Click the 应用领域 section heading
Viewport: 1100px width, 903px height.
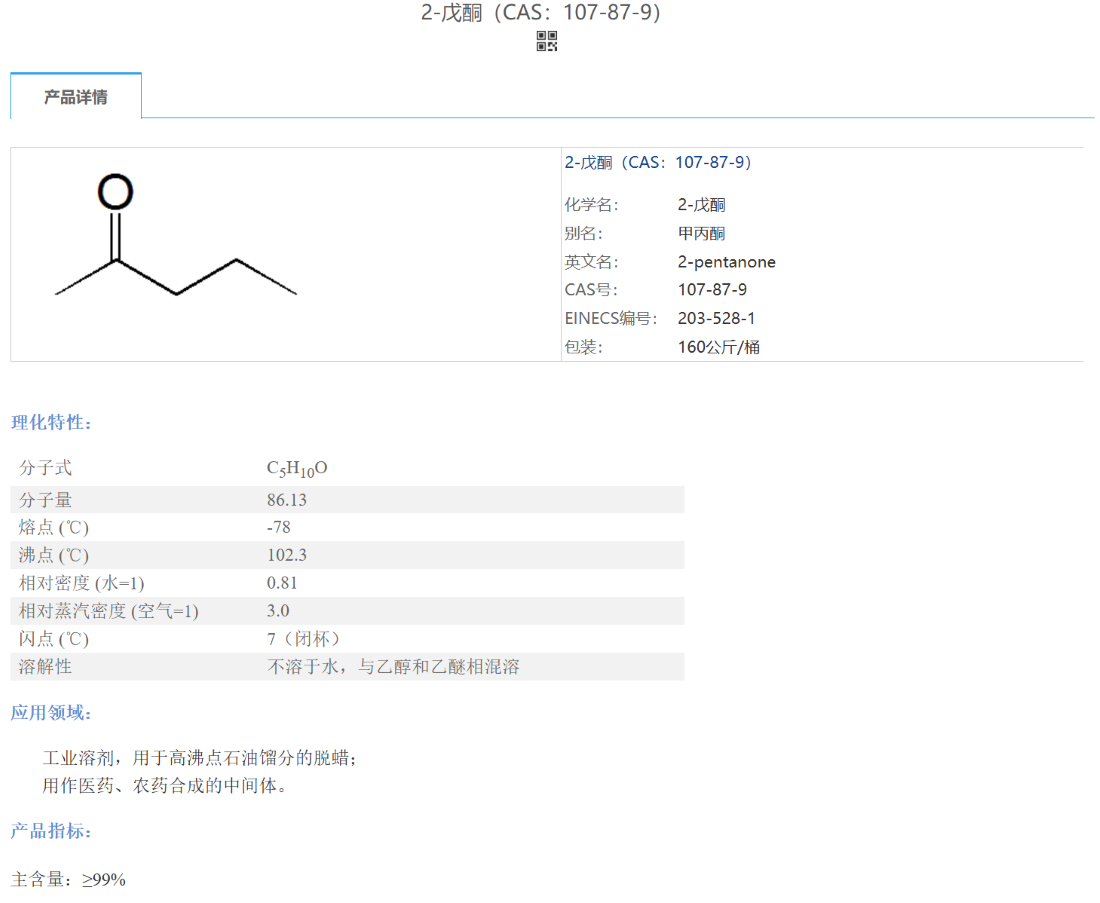click(x=52, y=713)
